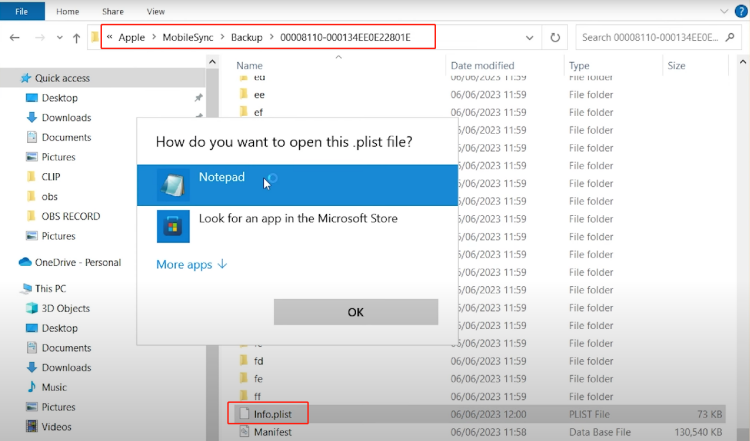Click the 00008110-000134EE0E22801E breadcrumb segment
This screenshot has width=750, height=441.
[345, 37]
